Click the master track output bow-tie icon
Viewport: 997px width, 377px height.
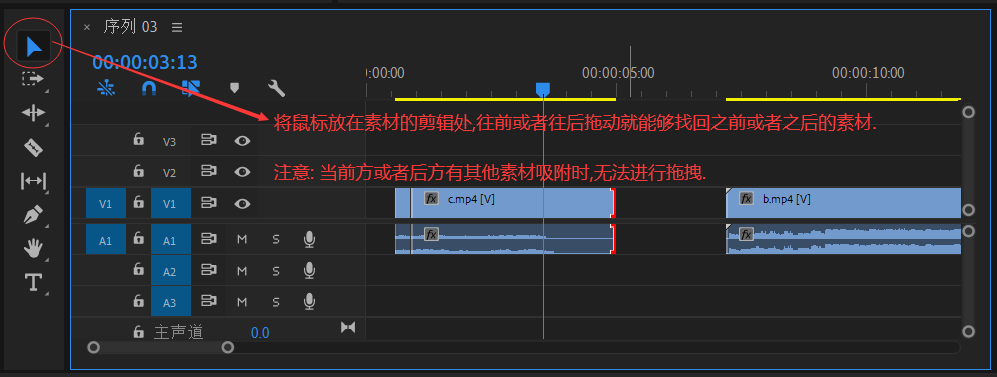(x=348, y=327)
